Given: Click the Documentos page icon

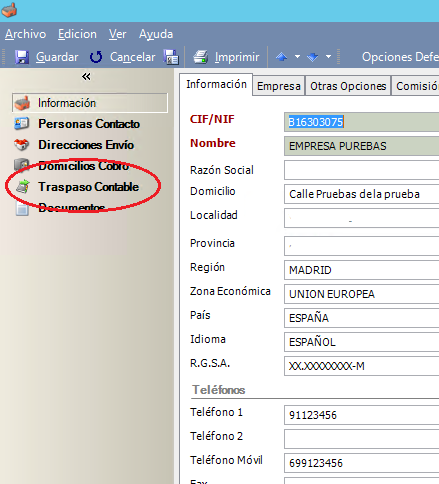Looking at the screenshot, I should coord(22,208).
